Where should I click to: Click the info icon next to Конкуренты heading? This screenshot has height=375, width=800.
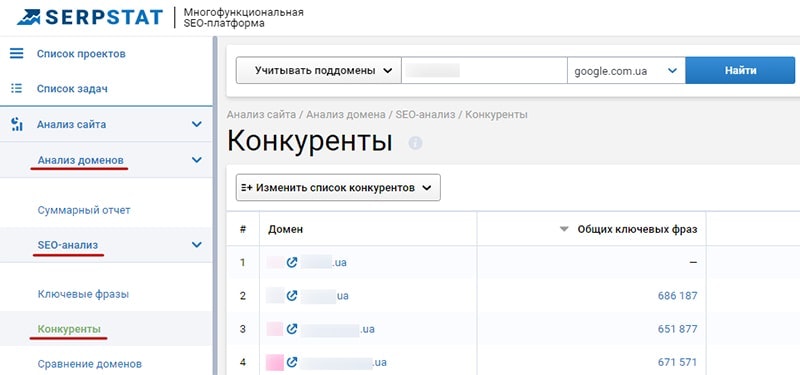click(x=415, y=143)
